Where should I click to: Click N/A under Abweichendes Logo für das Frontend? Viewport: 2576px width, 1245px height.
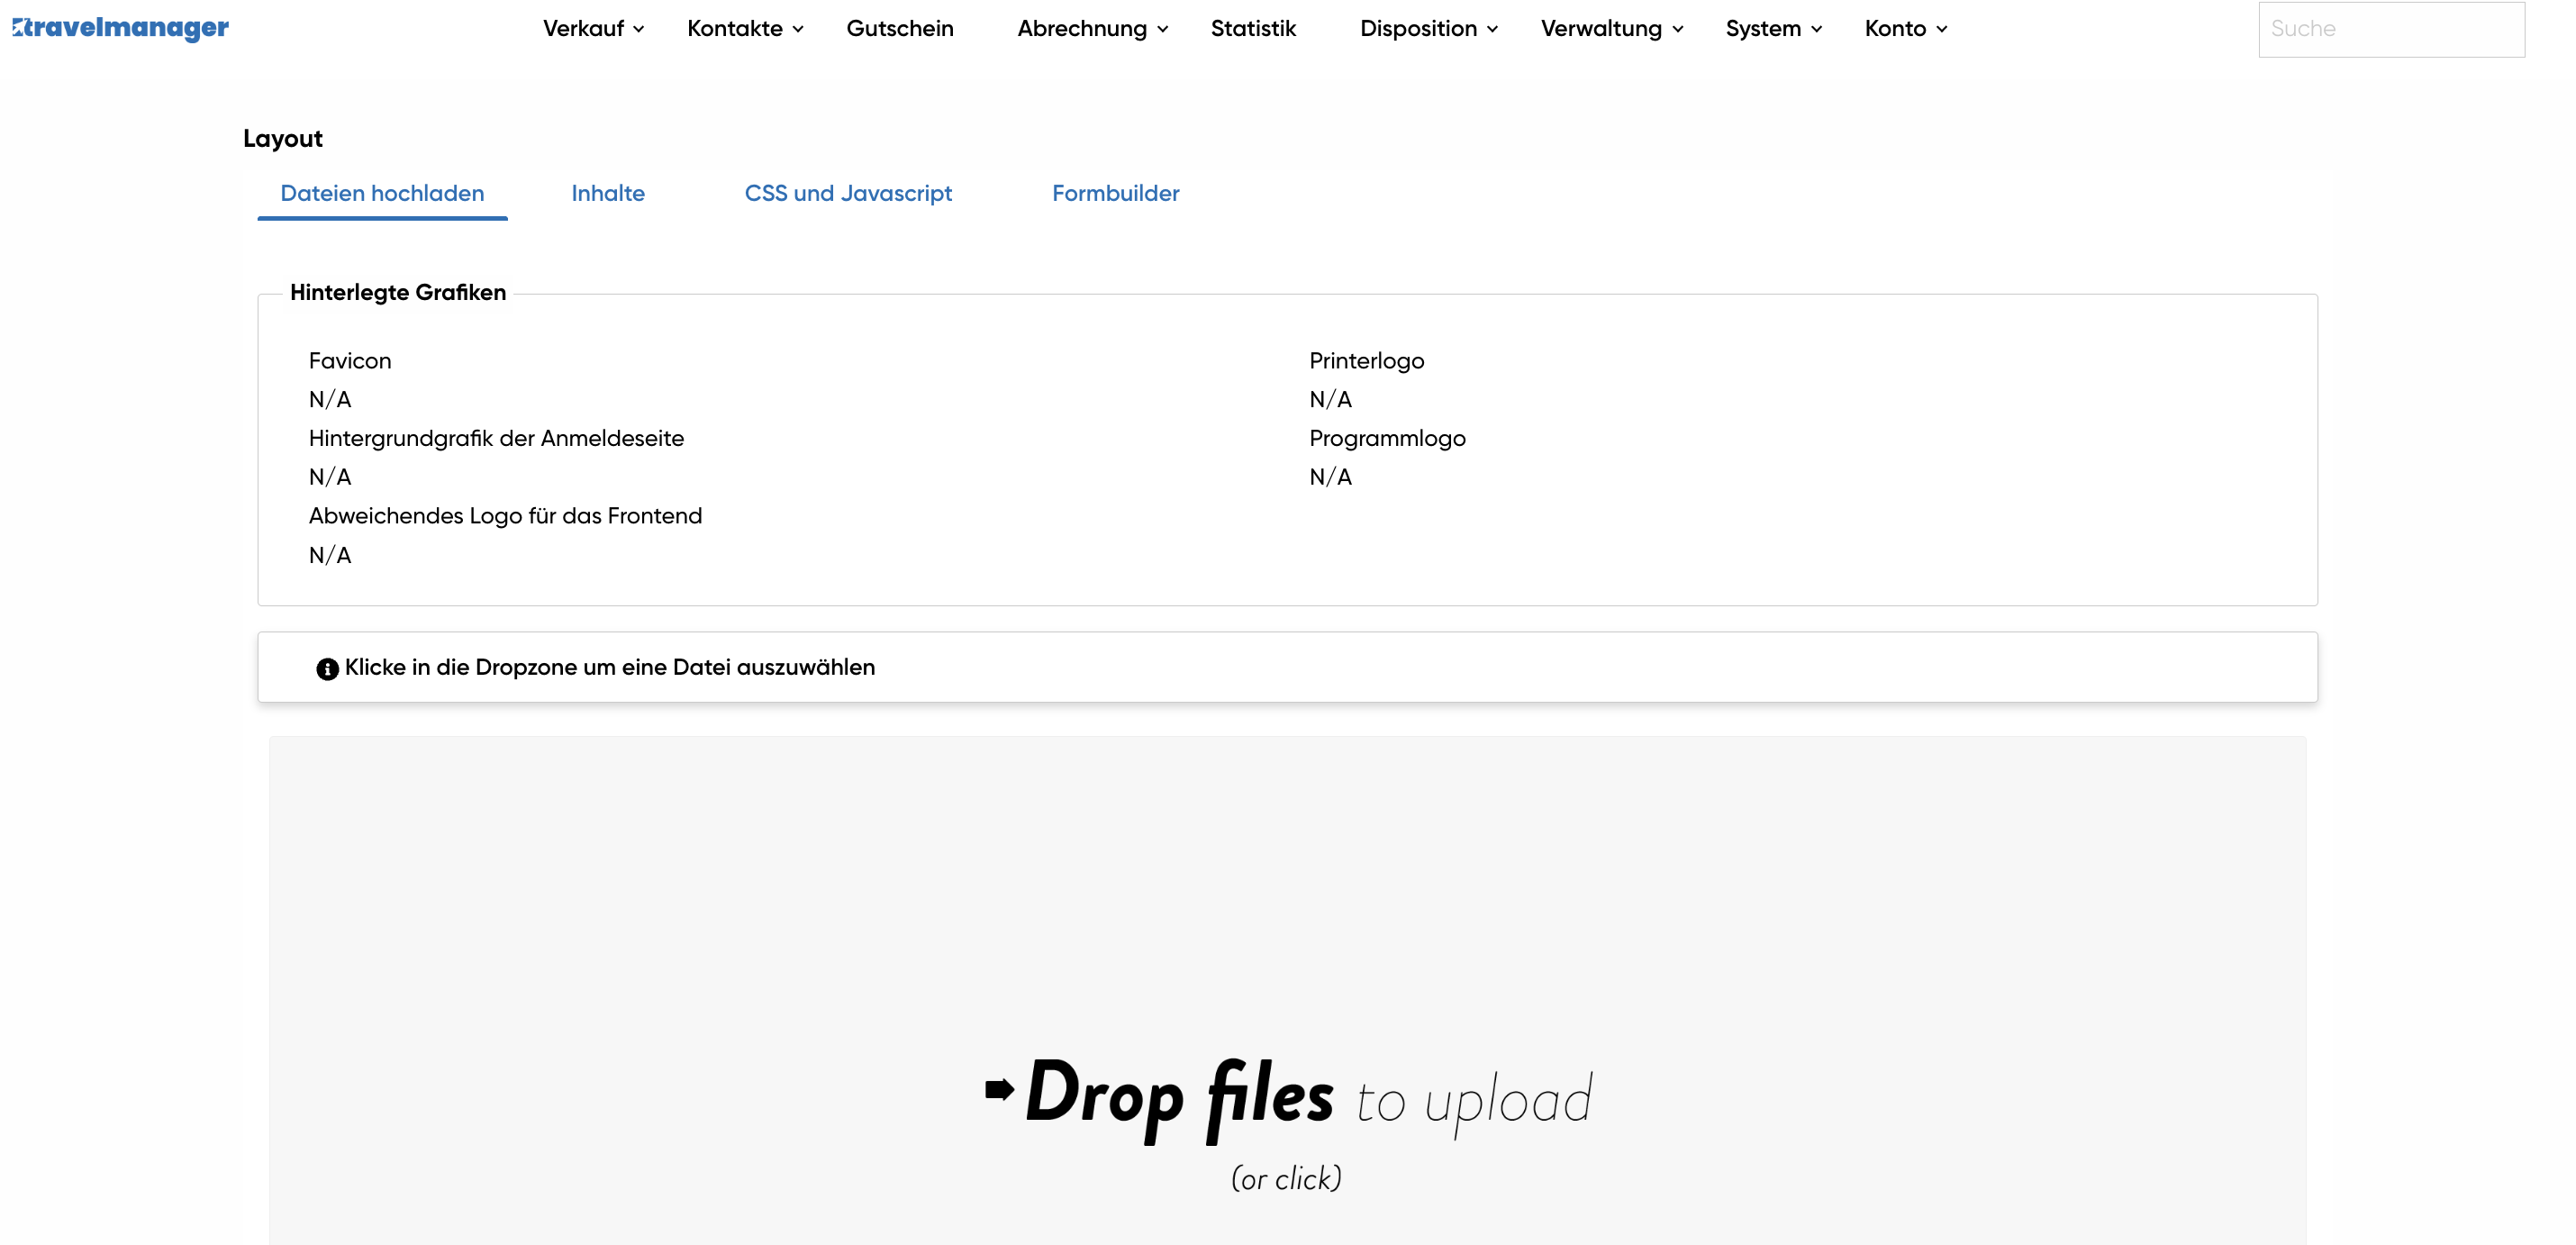point(330,555)
